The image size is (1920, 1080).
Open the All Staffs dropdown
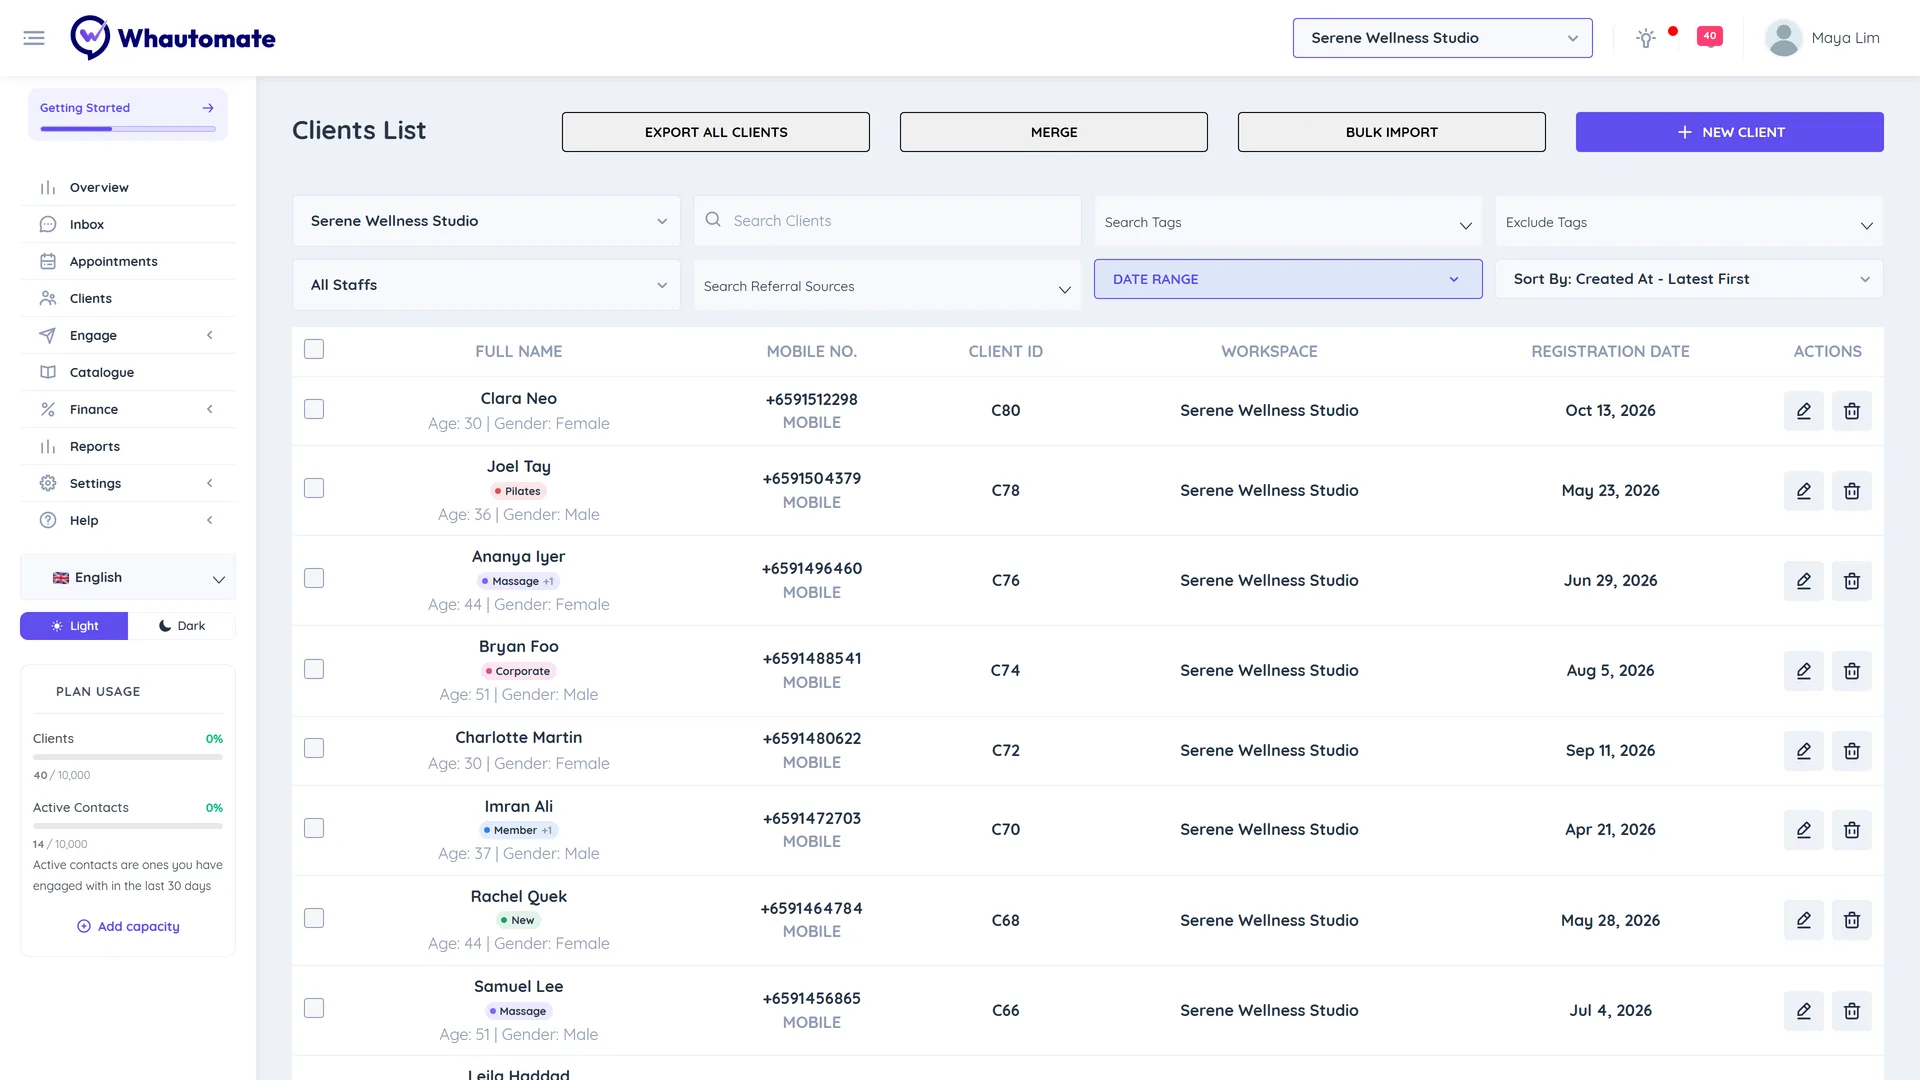(x=486, y=285)
